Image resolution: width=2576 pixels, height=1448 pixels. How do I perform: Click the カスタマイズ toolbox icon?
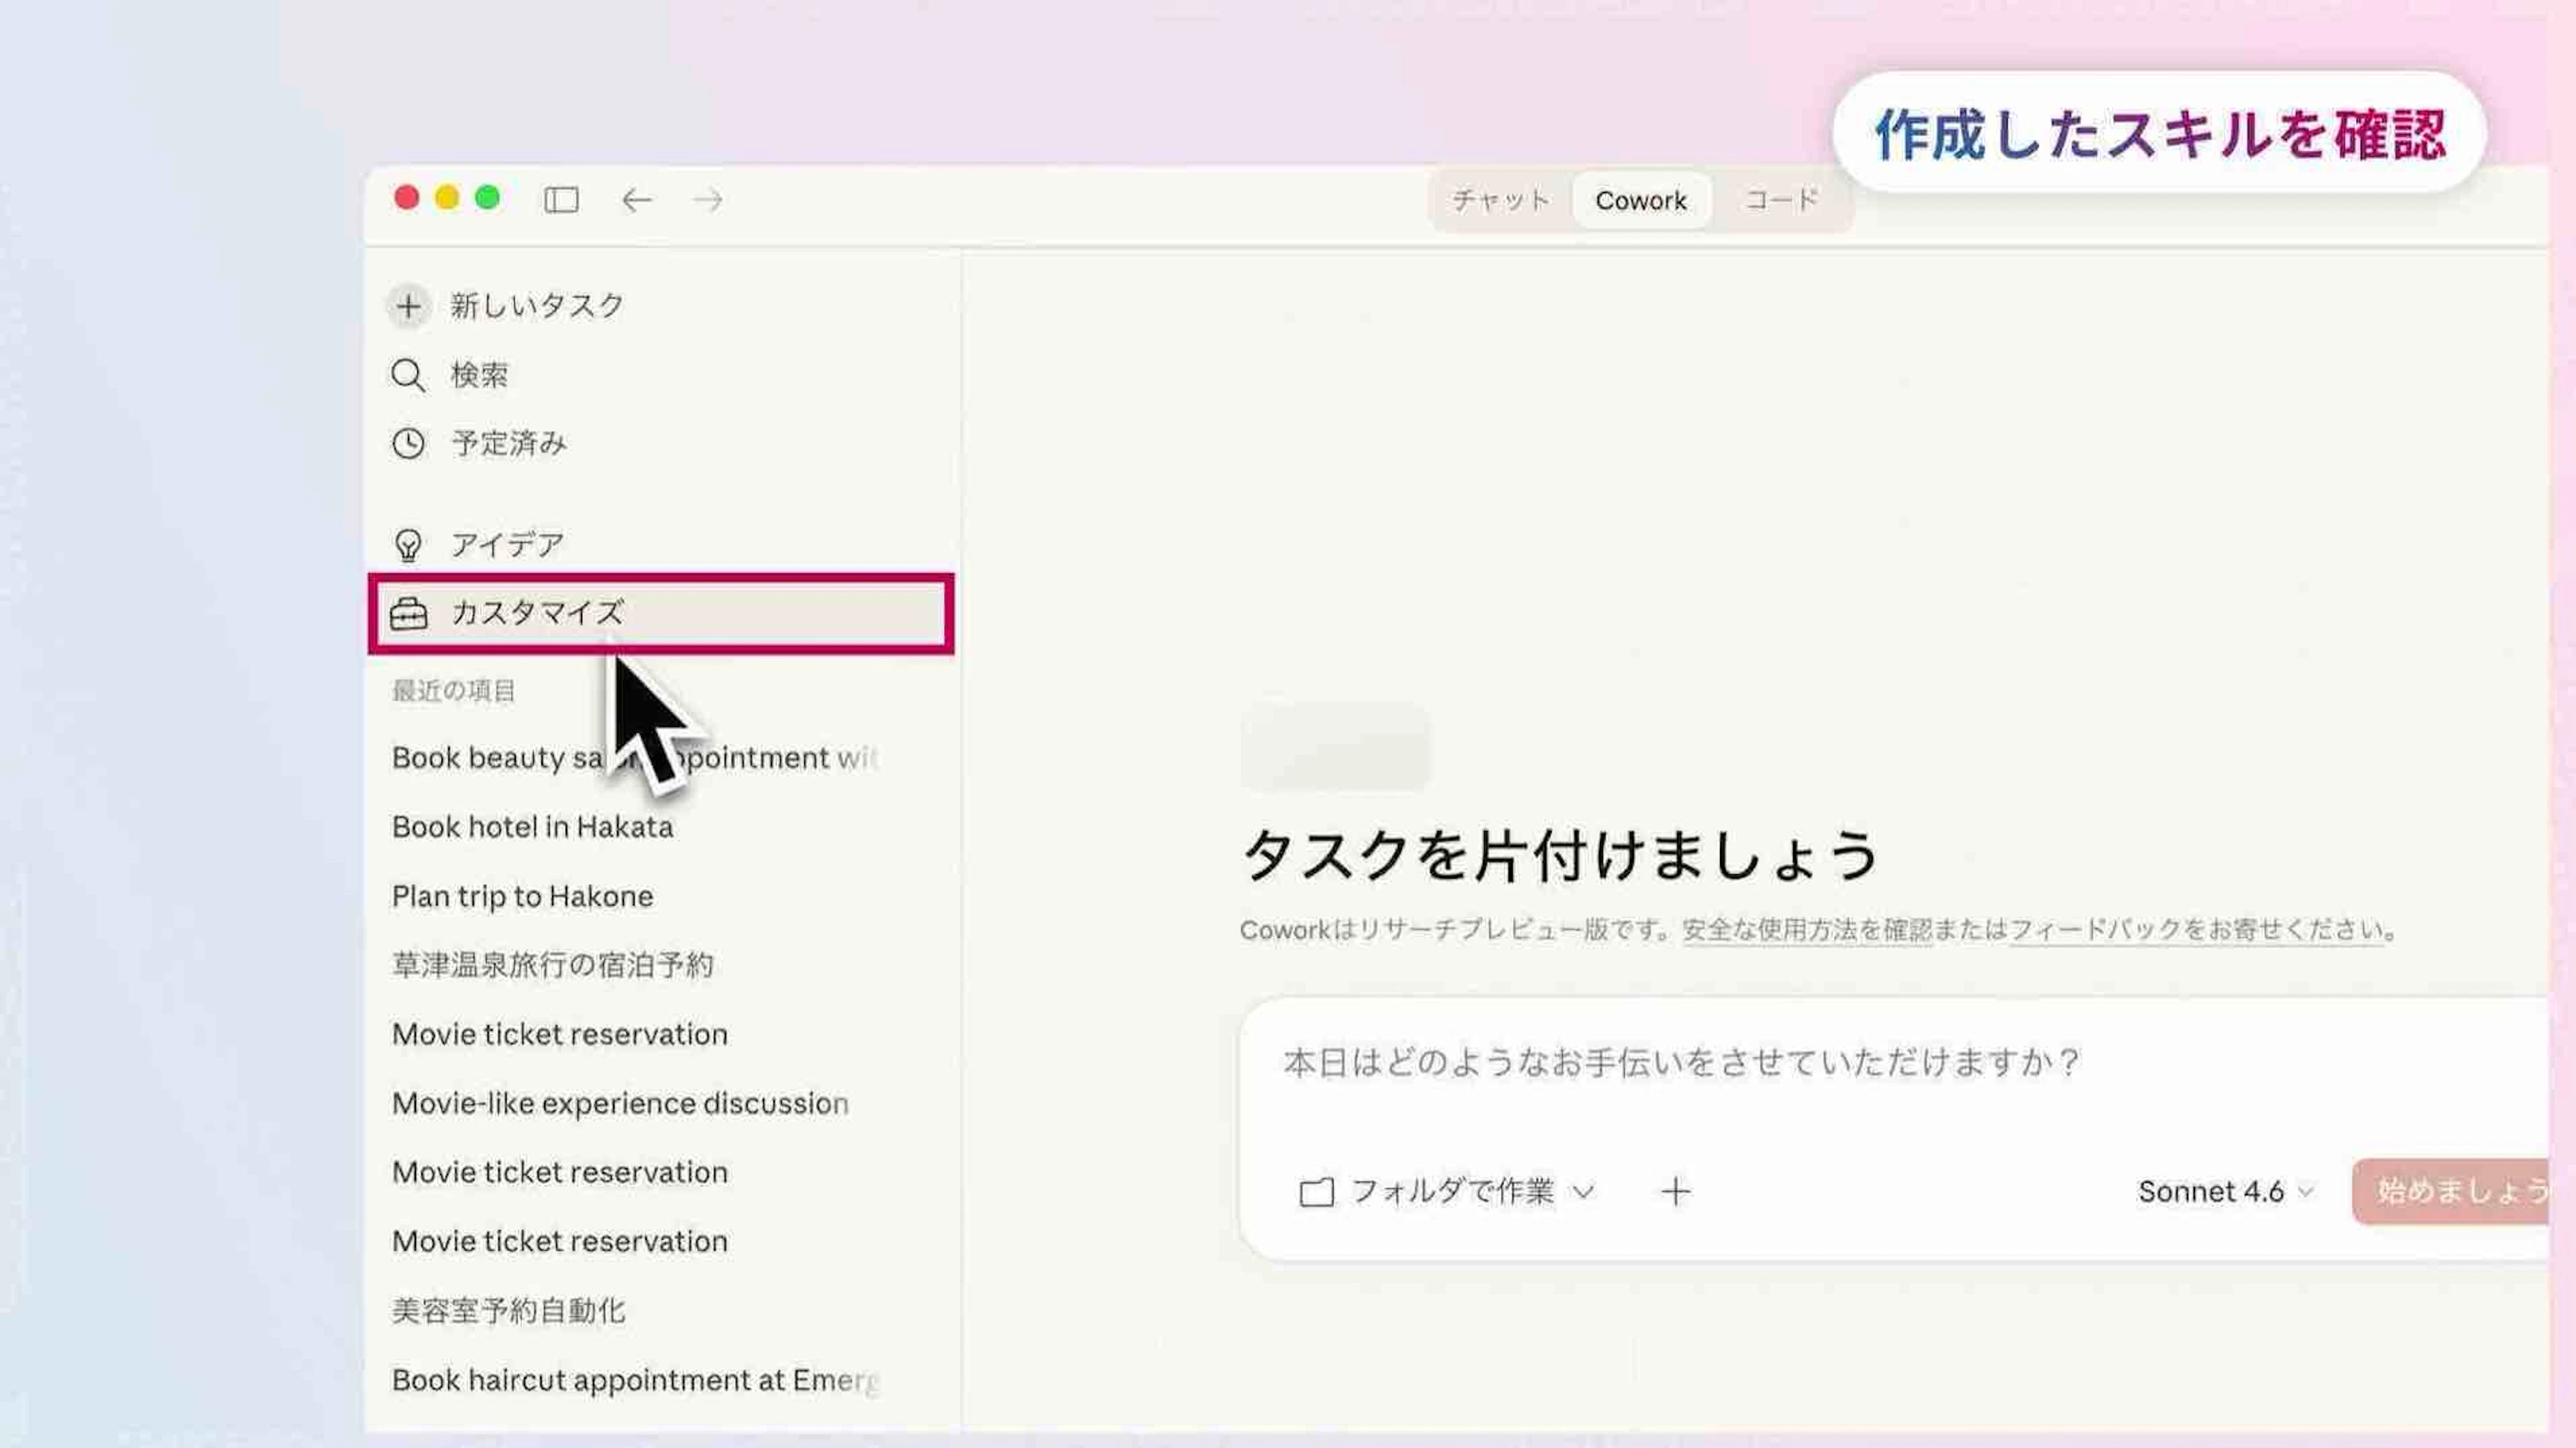click(408, 613)
